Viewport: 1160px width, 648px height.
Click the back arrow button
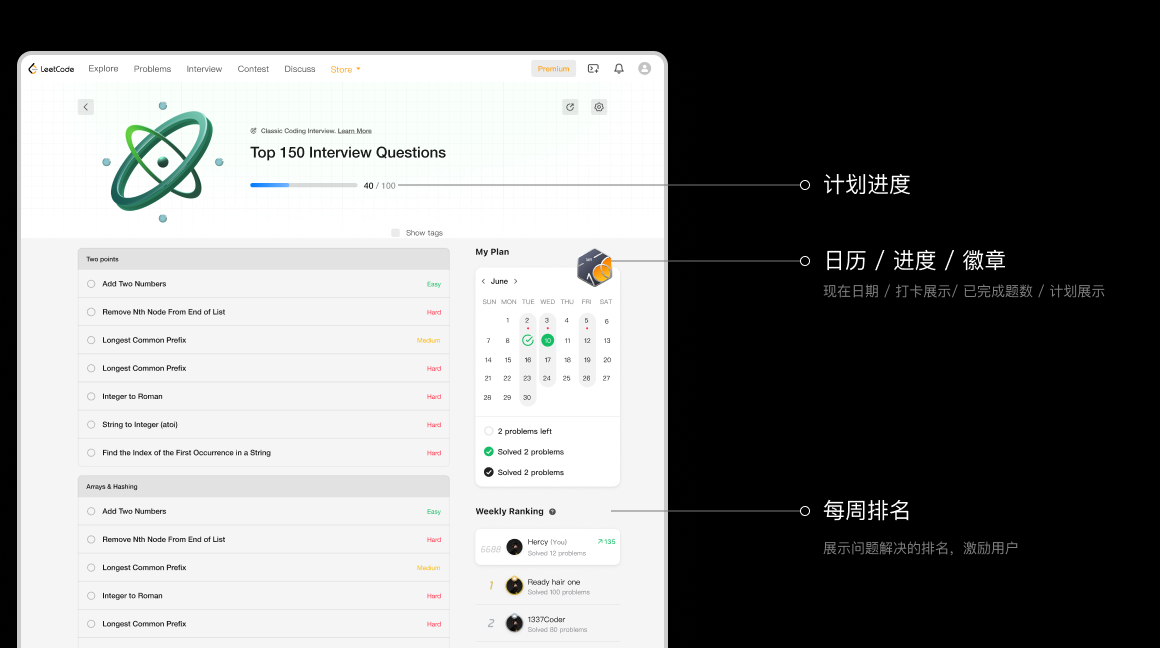pyautogui.click(x=86, y=107)
